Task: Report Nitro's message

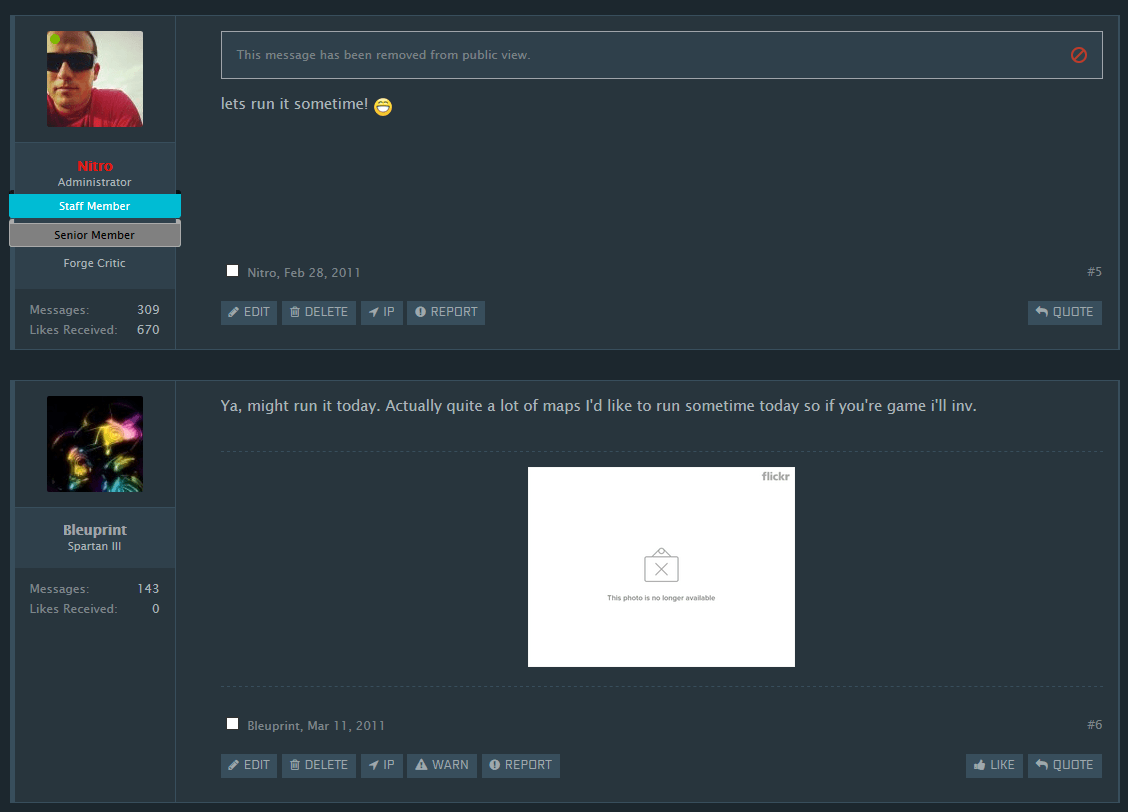Action: 445,312
